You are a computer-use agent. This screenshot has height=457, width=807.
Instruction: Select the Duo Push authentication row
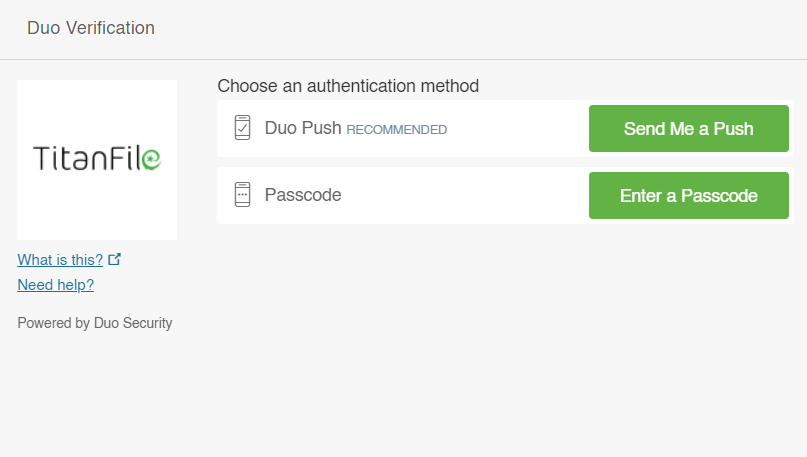pyautogui.click(x=505, y=129)
